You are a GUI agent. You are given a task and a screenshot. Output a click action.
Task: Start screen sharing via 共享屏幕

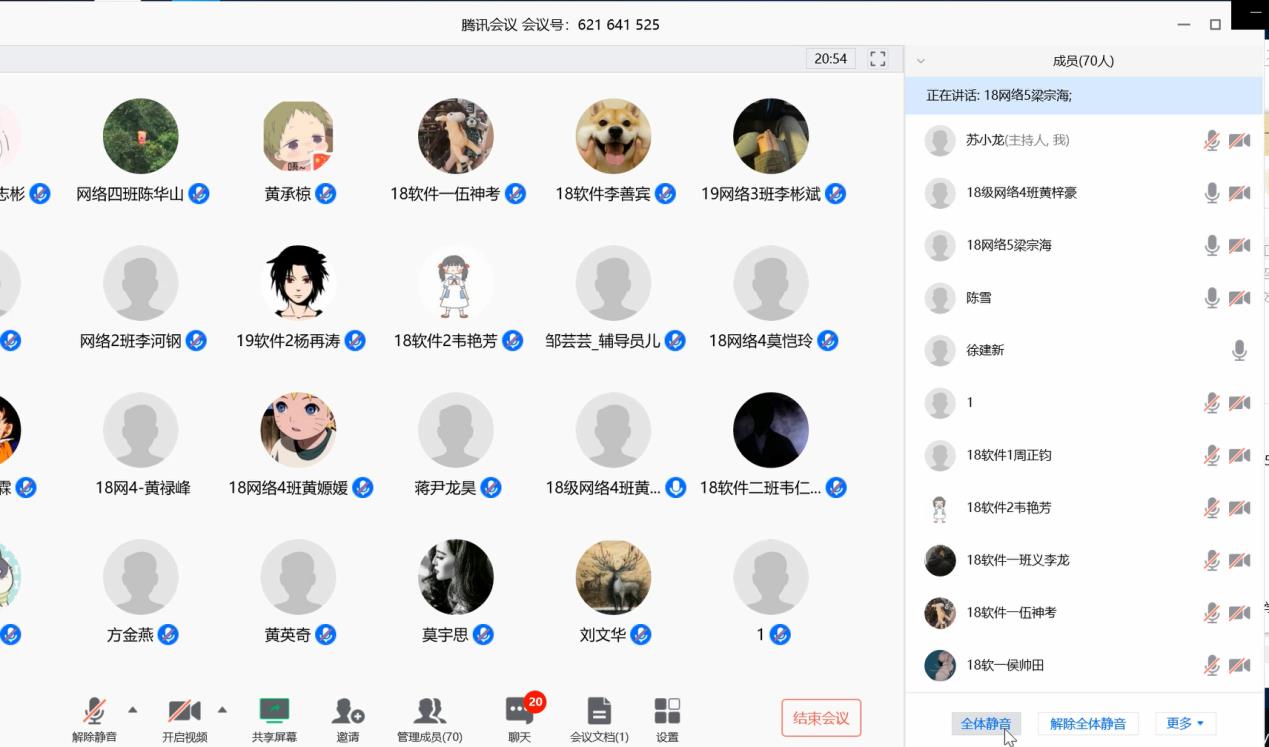[x=274, y=712]
